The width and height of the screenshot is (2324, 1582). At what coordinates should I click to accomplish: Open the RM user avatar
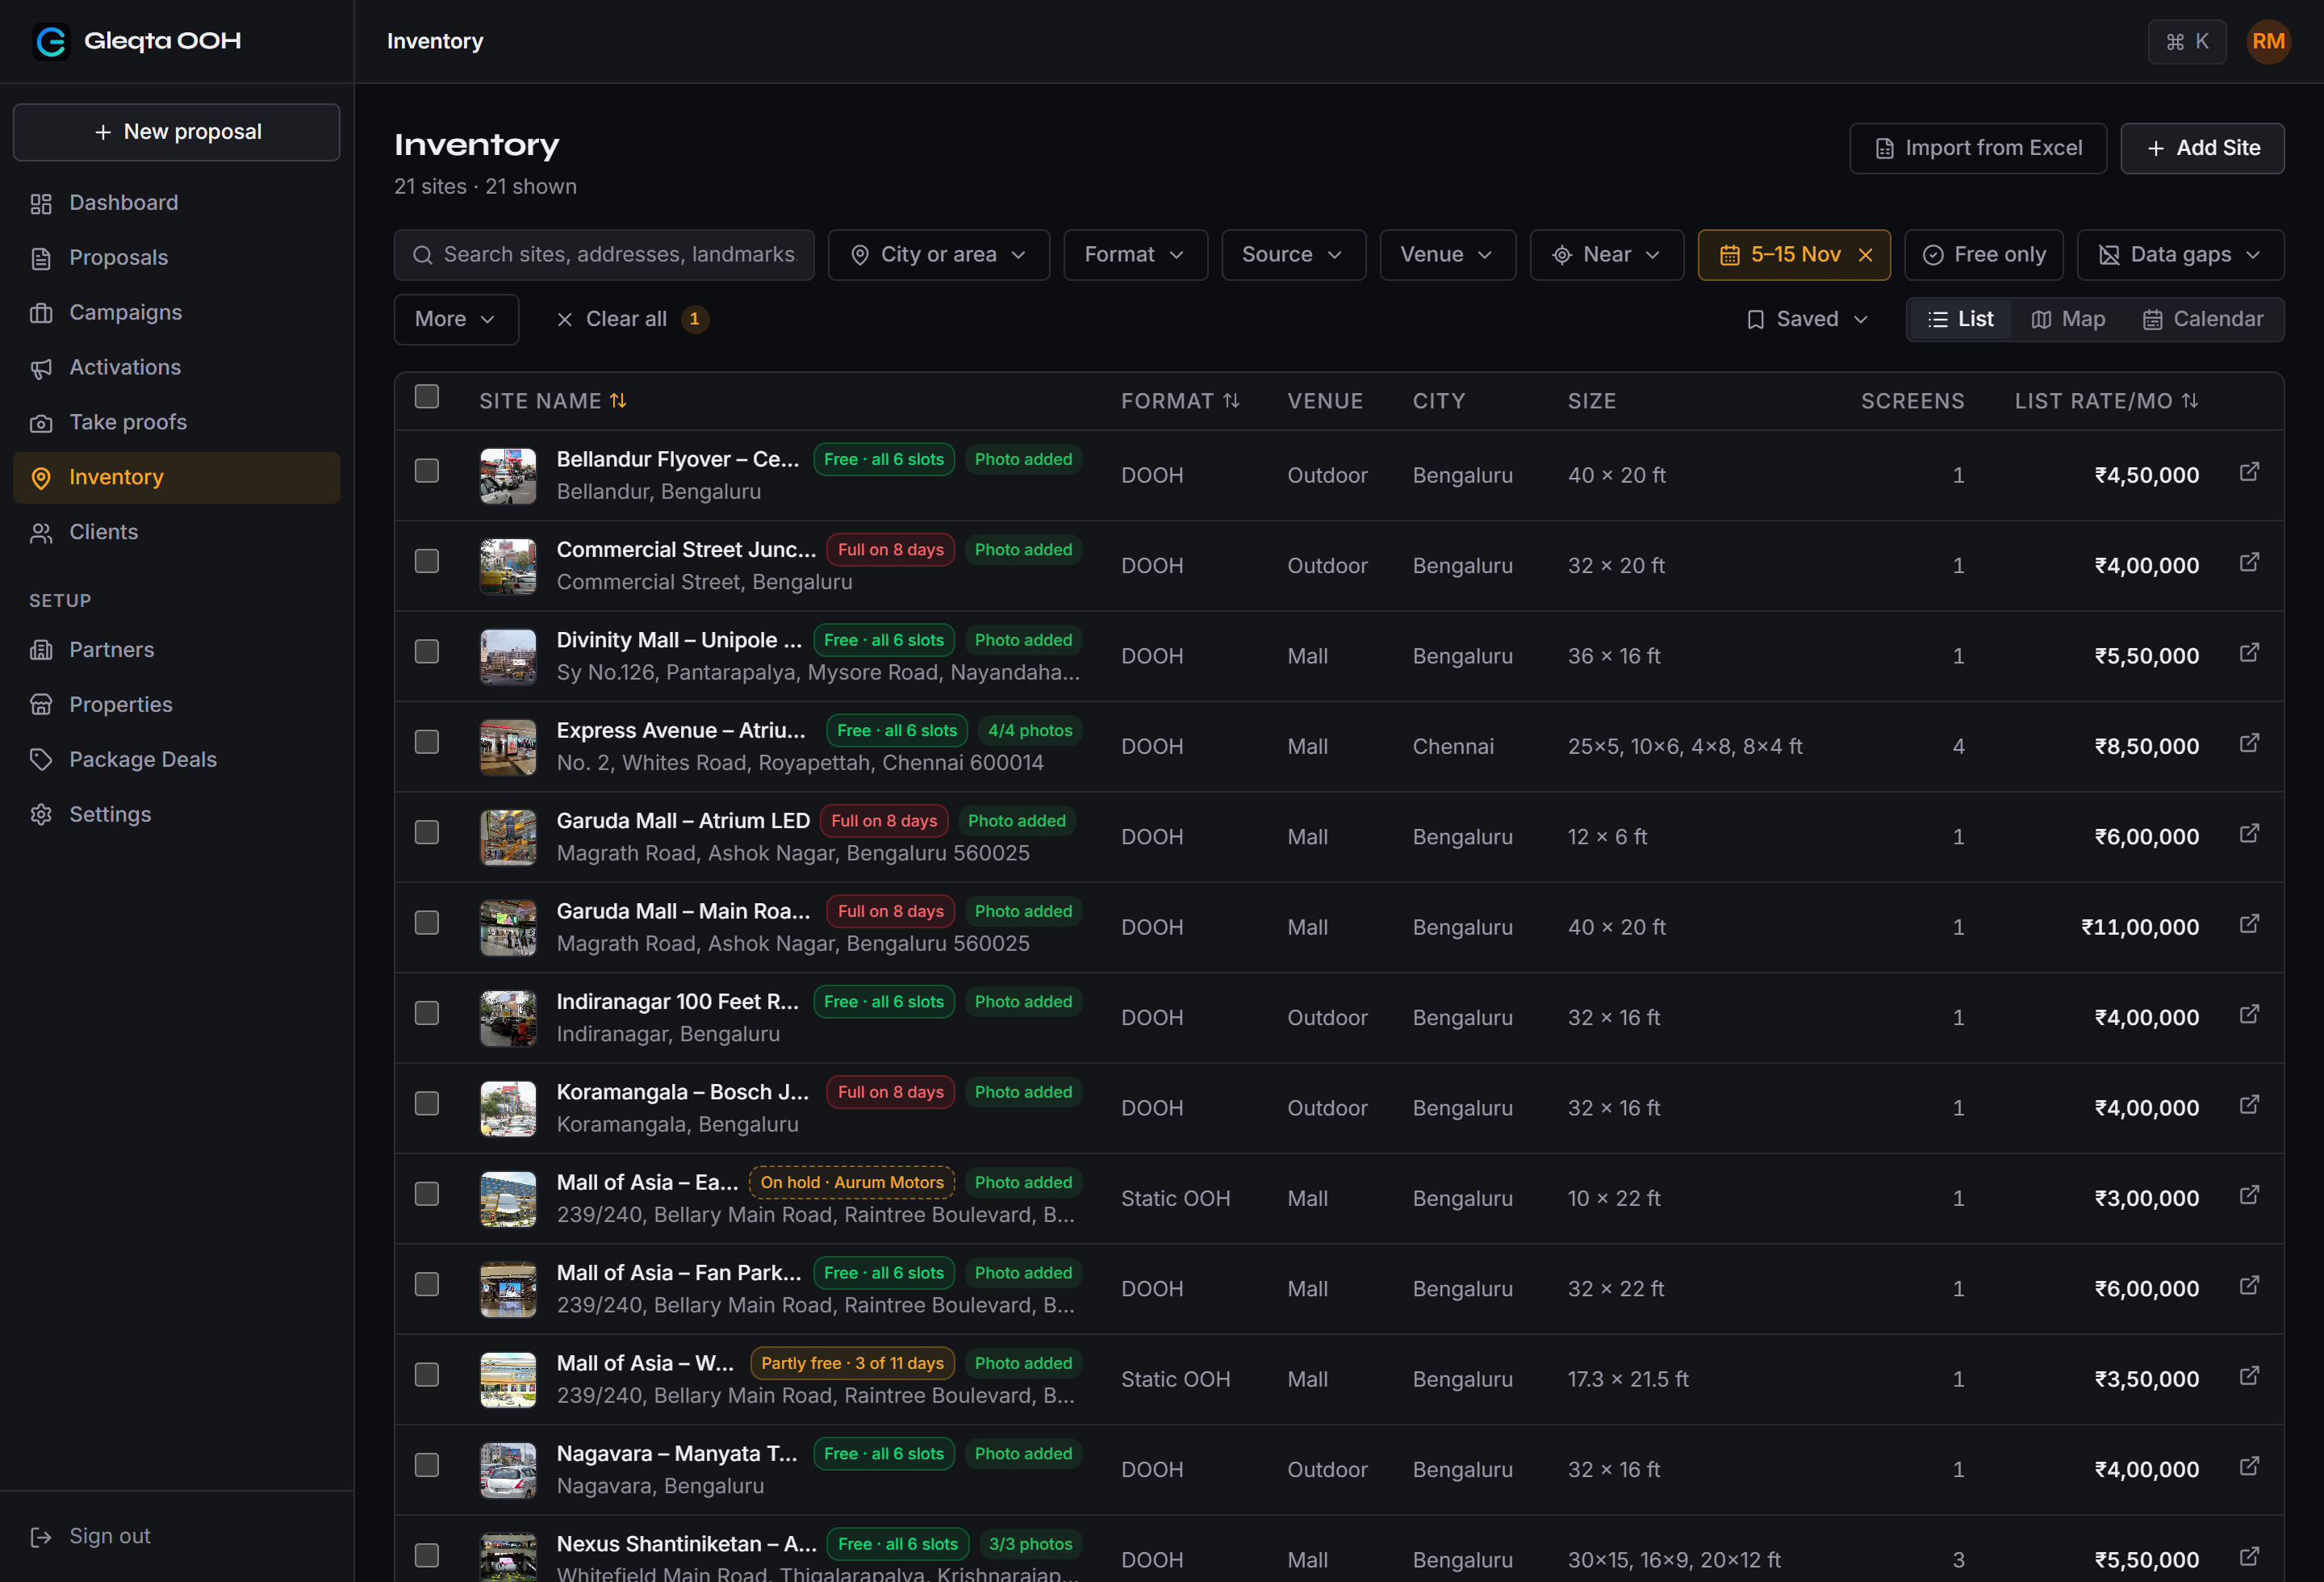click(x=2268, y=41)
